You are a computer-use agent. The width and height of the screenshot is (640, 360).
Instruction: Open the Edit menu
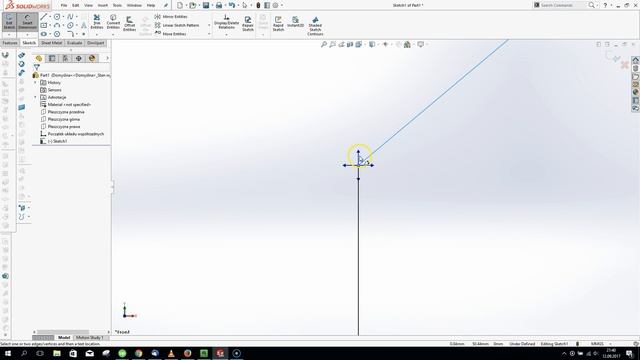coord(76,5)
